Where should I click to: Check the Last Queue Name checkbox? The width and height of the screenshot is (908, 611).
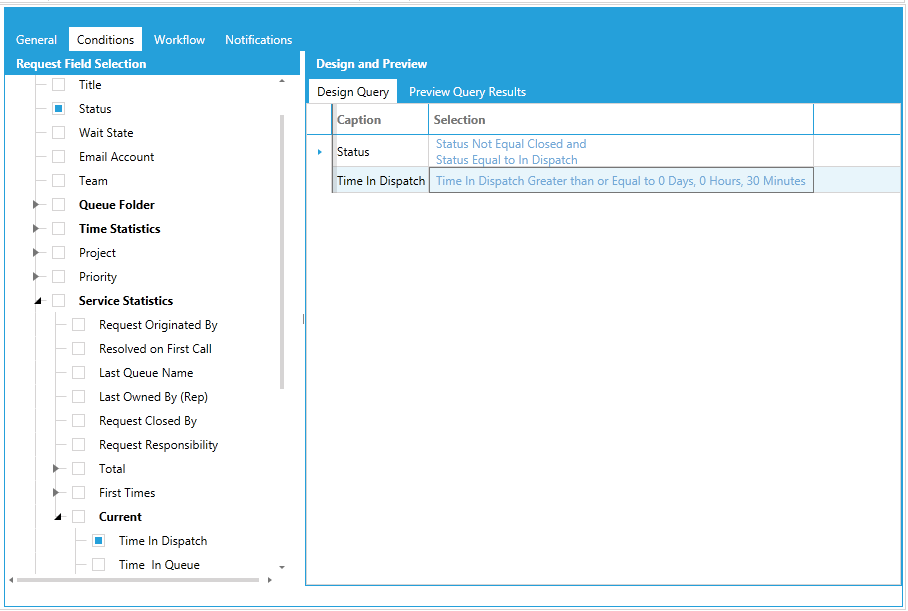(79, 372)
